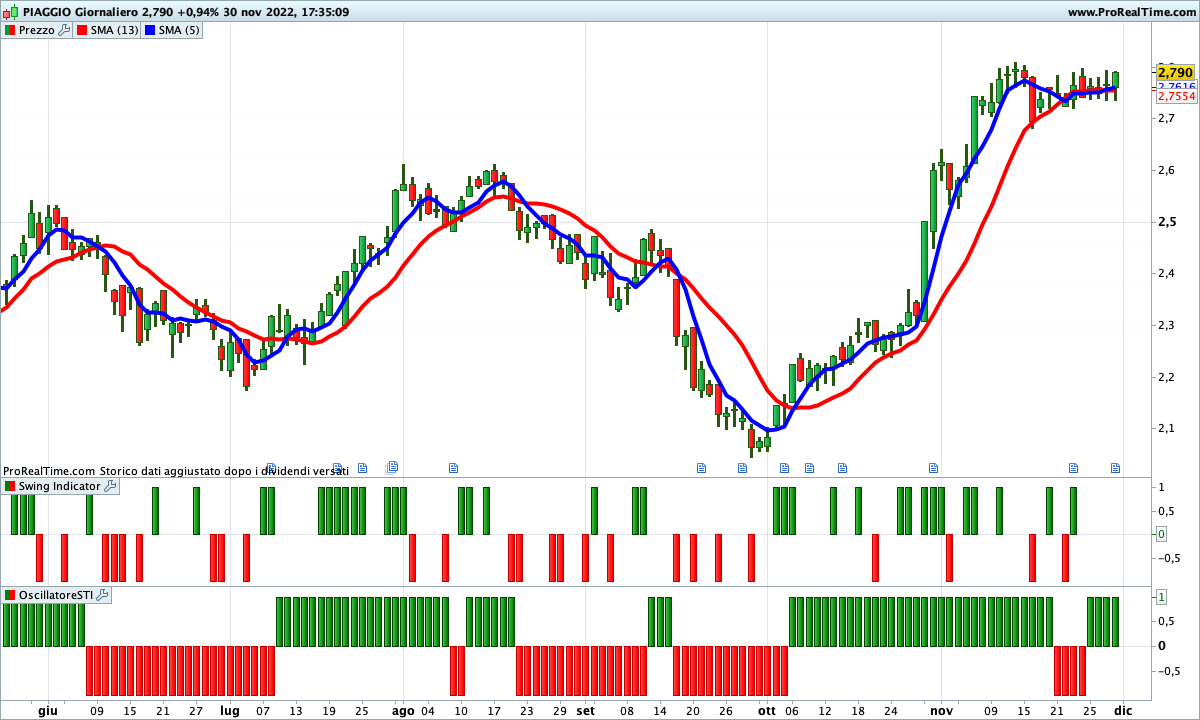Image resolution: width=1200 pixels, height=720 pixels.
Task: Open OscillatoreSTI wrench configuration icon
Action: coord(102,596)
